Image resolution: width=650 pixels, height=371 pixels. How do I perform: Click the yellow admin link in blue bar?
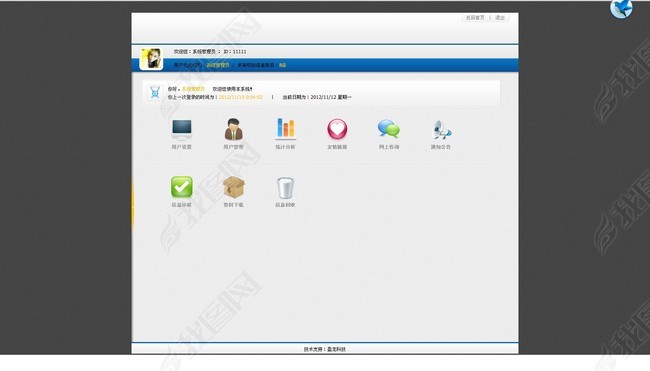point(218,65)
